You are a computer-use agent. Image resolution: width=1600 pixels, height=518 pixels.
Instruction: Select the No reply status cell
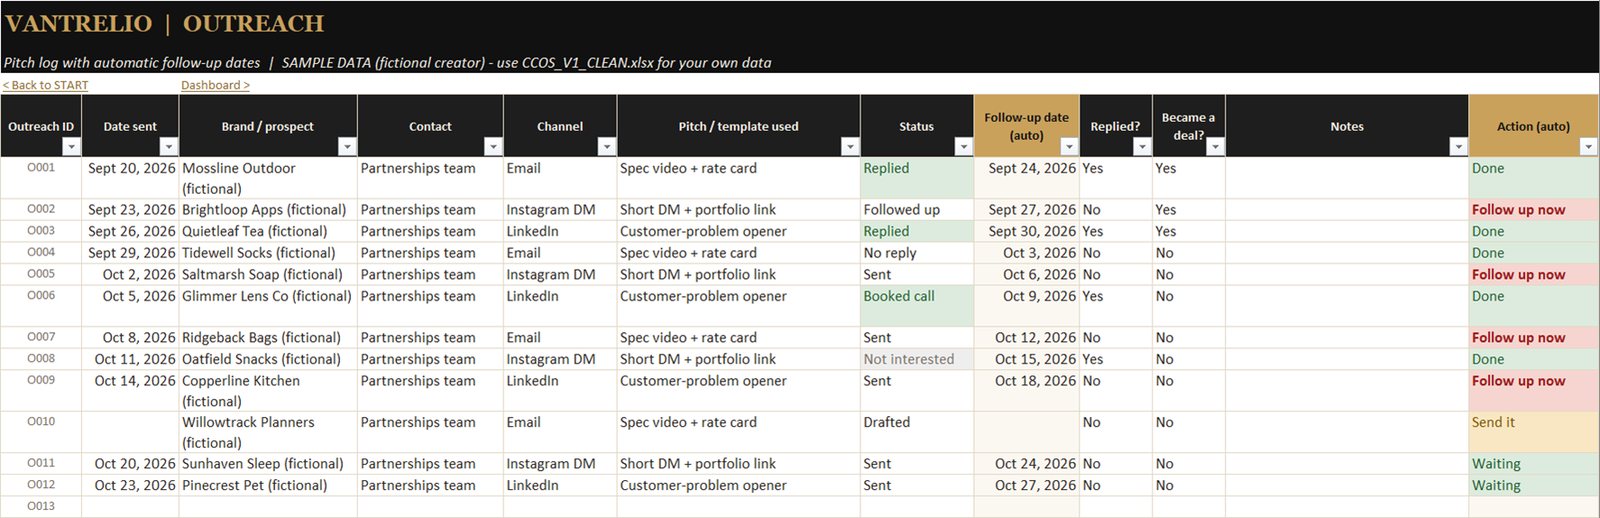916,253
